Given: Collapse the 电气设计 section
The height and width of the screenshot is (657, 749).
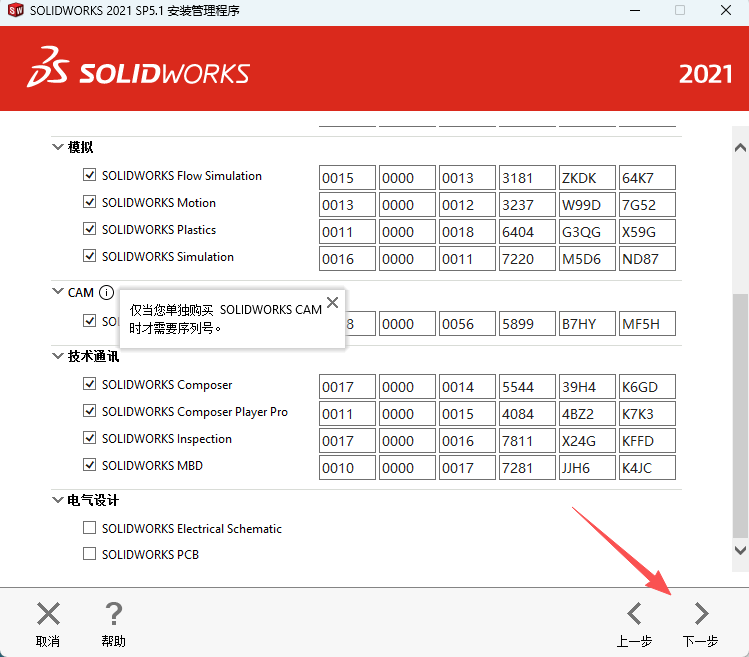Looking at the screenshot, I should (x=58, y=500).
